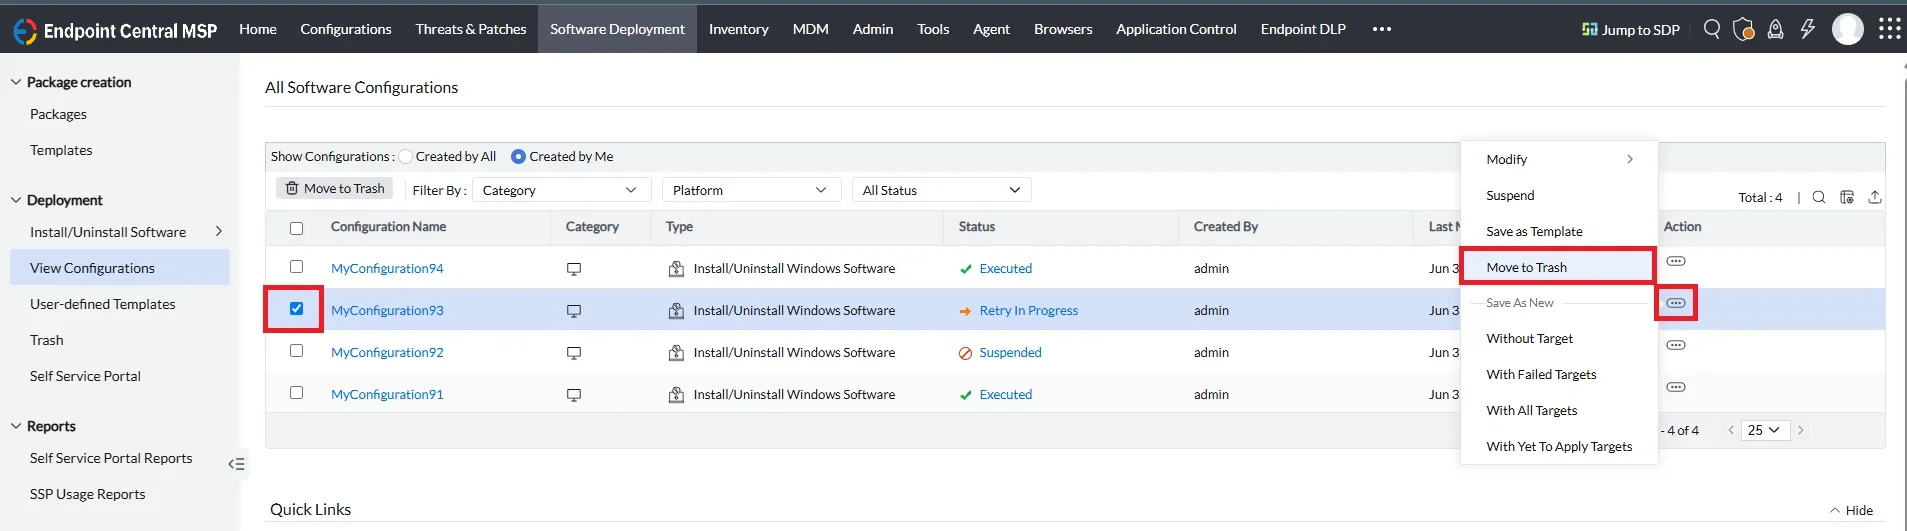Check the MyConfiguration94 row checkbox
Viewport: 1907px width, 531px height.
click(x=296, y=267)
